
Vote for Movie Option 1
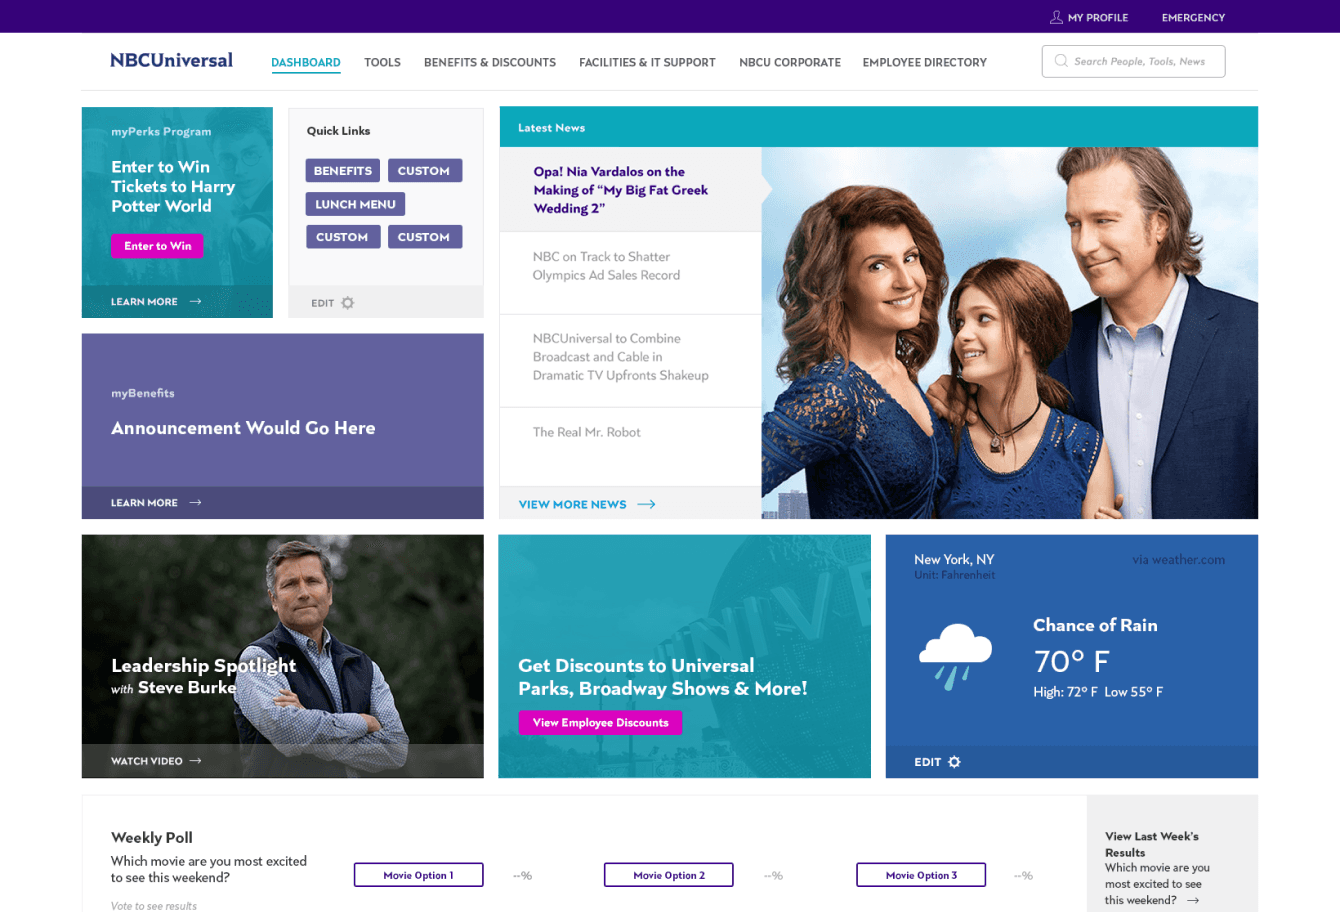pyautogui.click(x=418, y=875)
